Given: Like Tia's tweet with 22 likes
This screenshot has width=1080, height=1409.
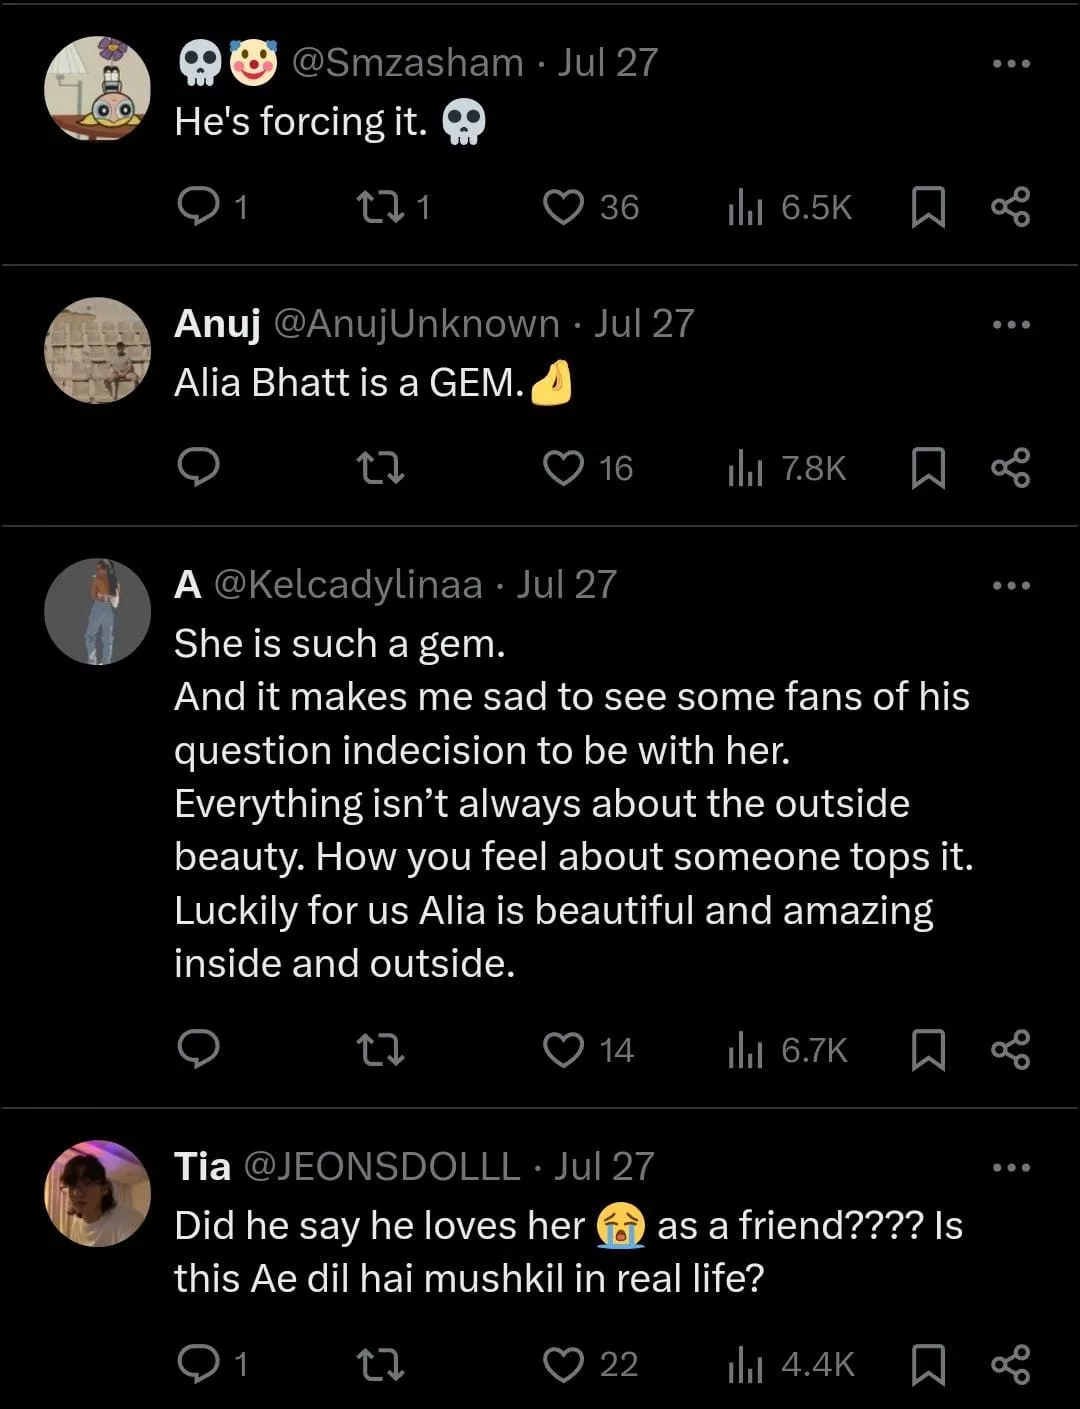Looking at the screenshot, I should click(x=563, y=1364).
